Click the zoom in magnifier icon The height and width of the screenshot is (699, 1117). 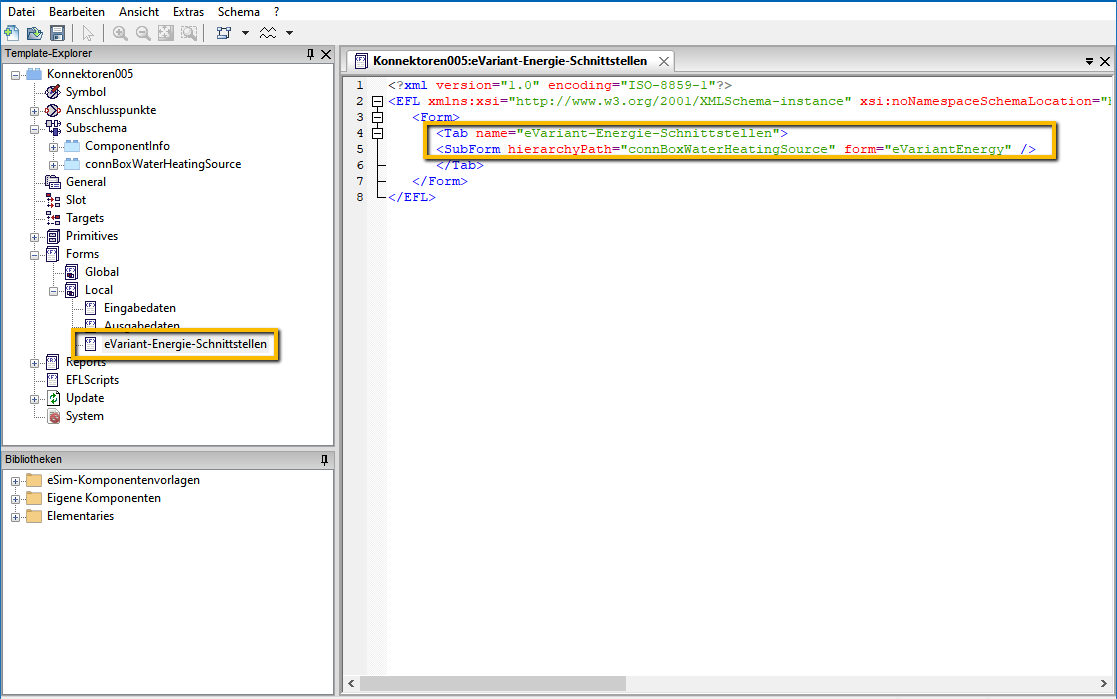[120, 33]
